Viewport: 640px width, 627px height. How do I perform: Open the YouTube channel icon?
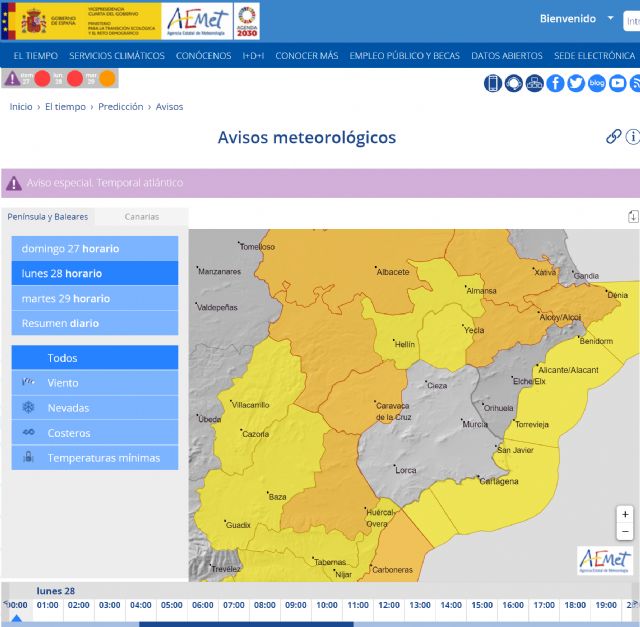click(x=618, y=83)
